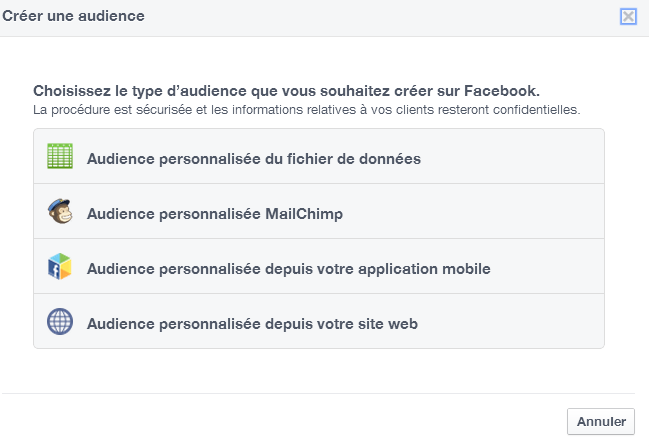Click the divider line above Annuler
The width and height of the screenshot is (649, 446).
coord(318,393)
